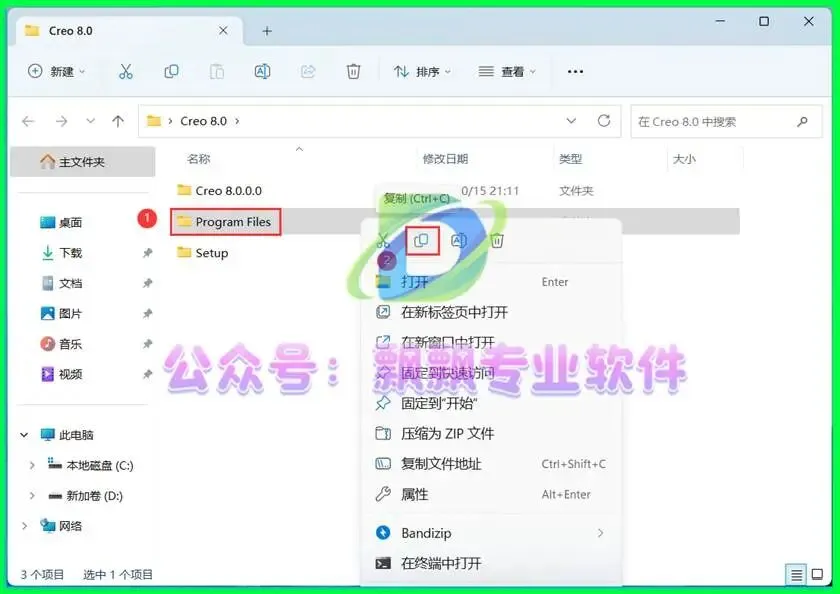Viewport: 840px width, 594px height.
Task: Select the Creo 8.0.0.0 folder
Action: pos(220,191)
